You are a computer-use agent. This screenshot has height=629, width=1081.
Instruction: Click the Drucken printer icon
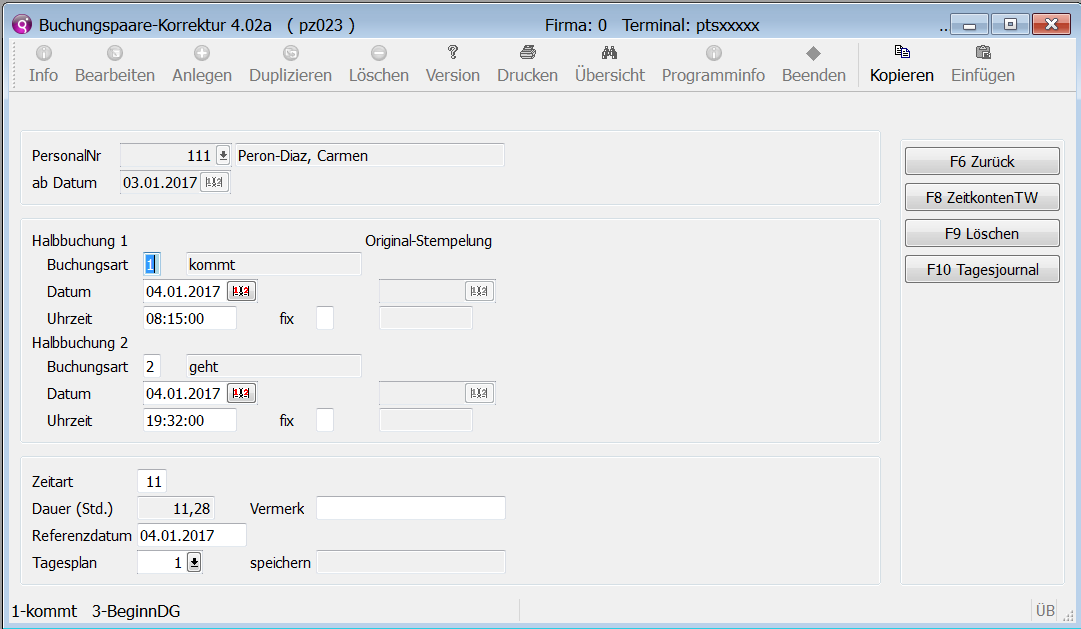click(x=527, y=53)
